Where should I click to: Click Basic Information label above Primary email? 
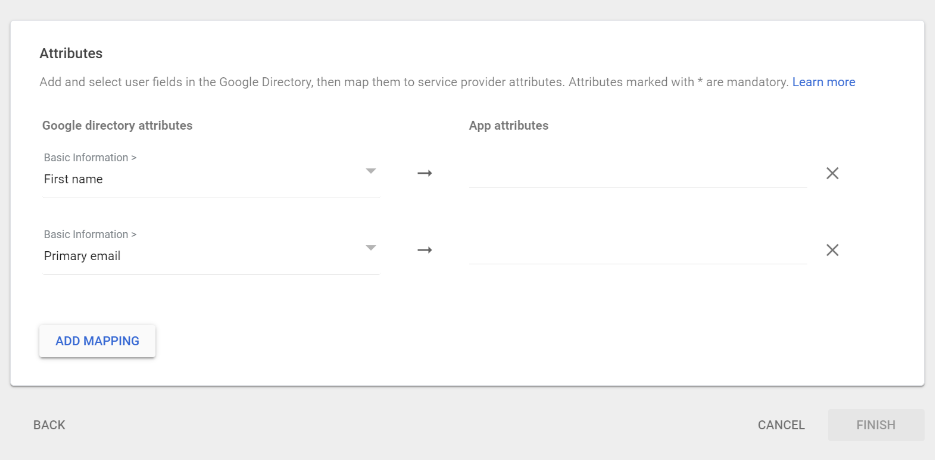[x=90, y=234]
